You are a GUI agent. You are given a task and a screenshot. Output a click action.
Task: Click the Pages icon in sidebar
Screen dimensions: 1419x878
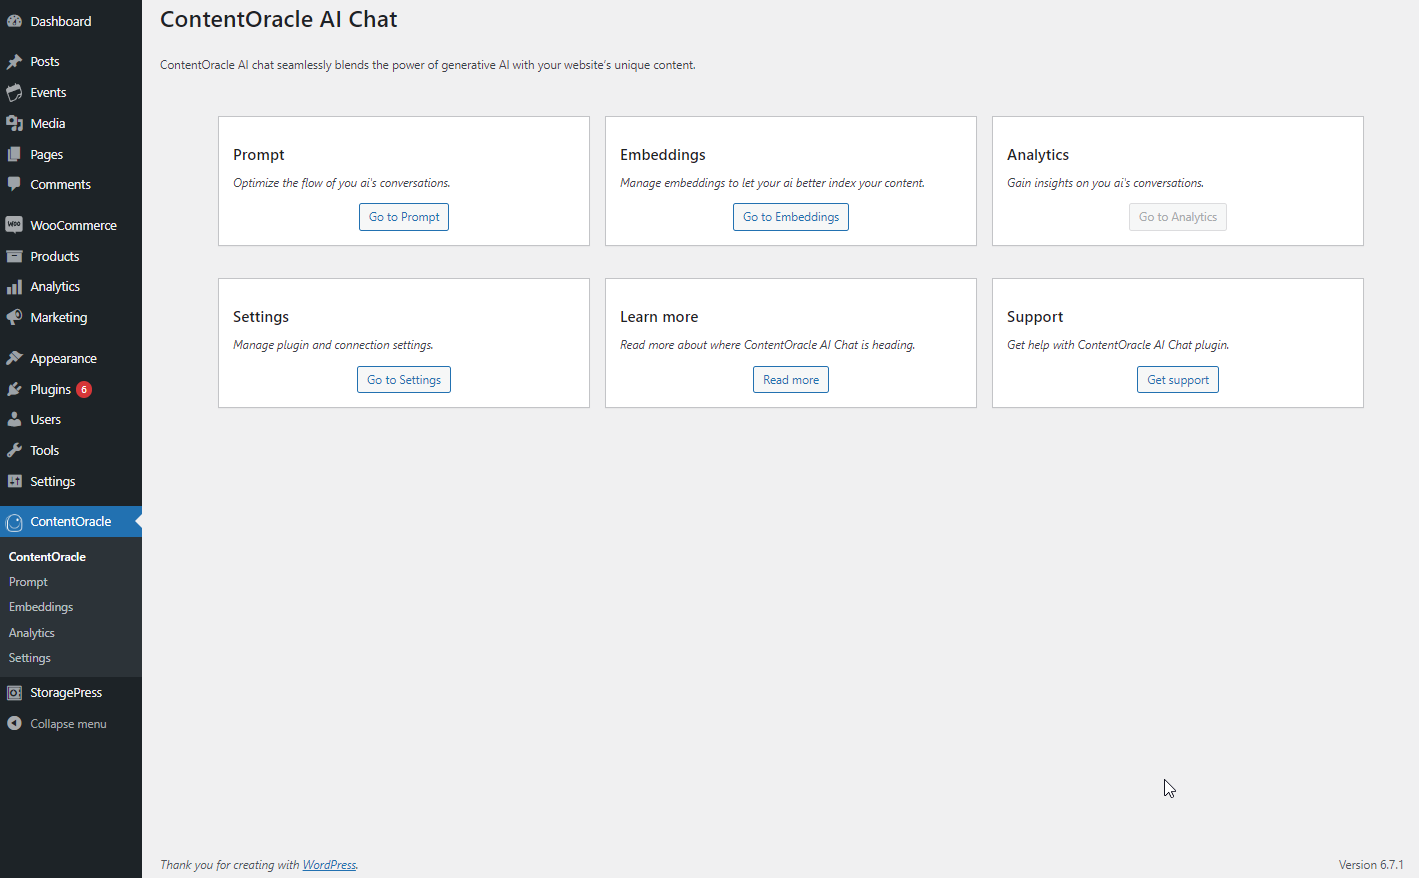14,154
